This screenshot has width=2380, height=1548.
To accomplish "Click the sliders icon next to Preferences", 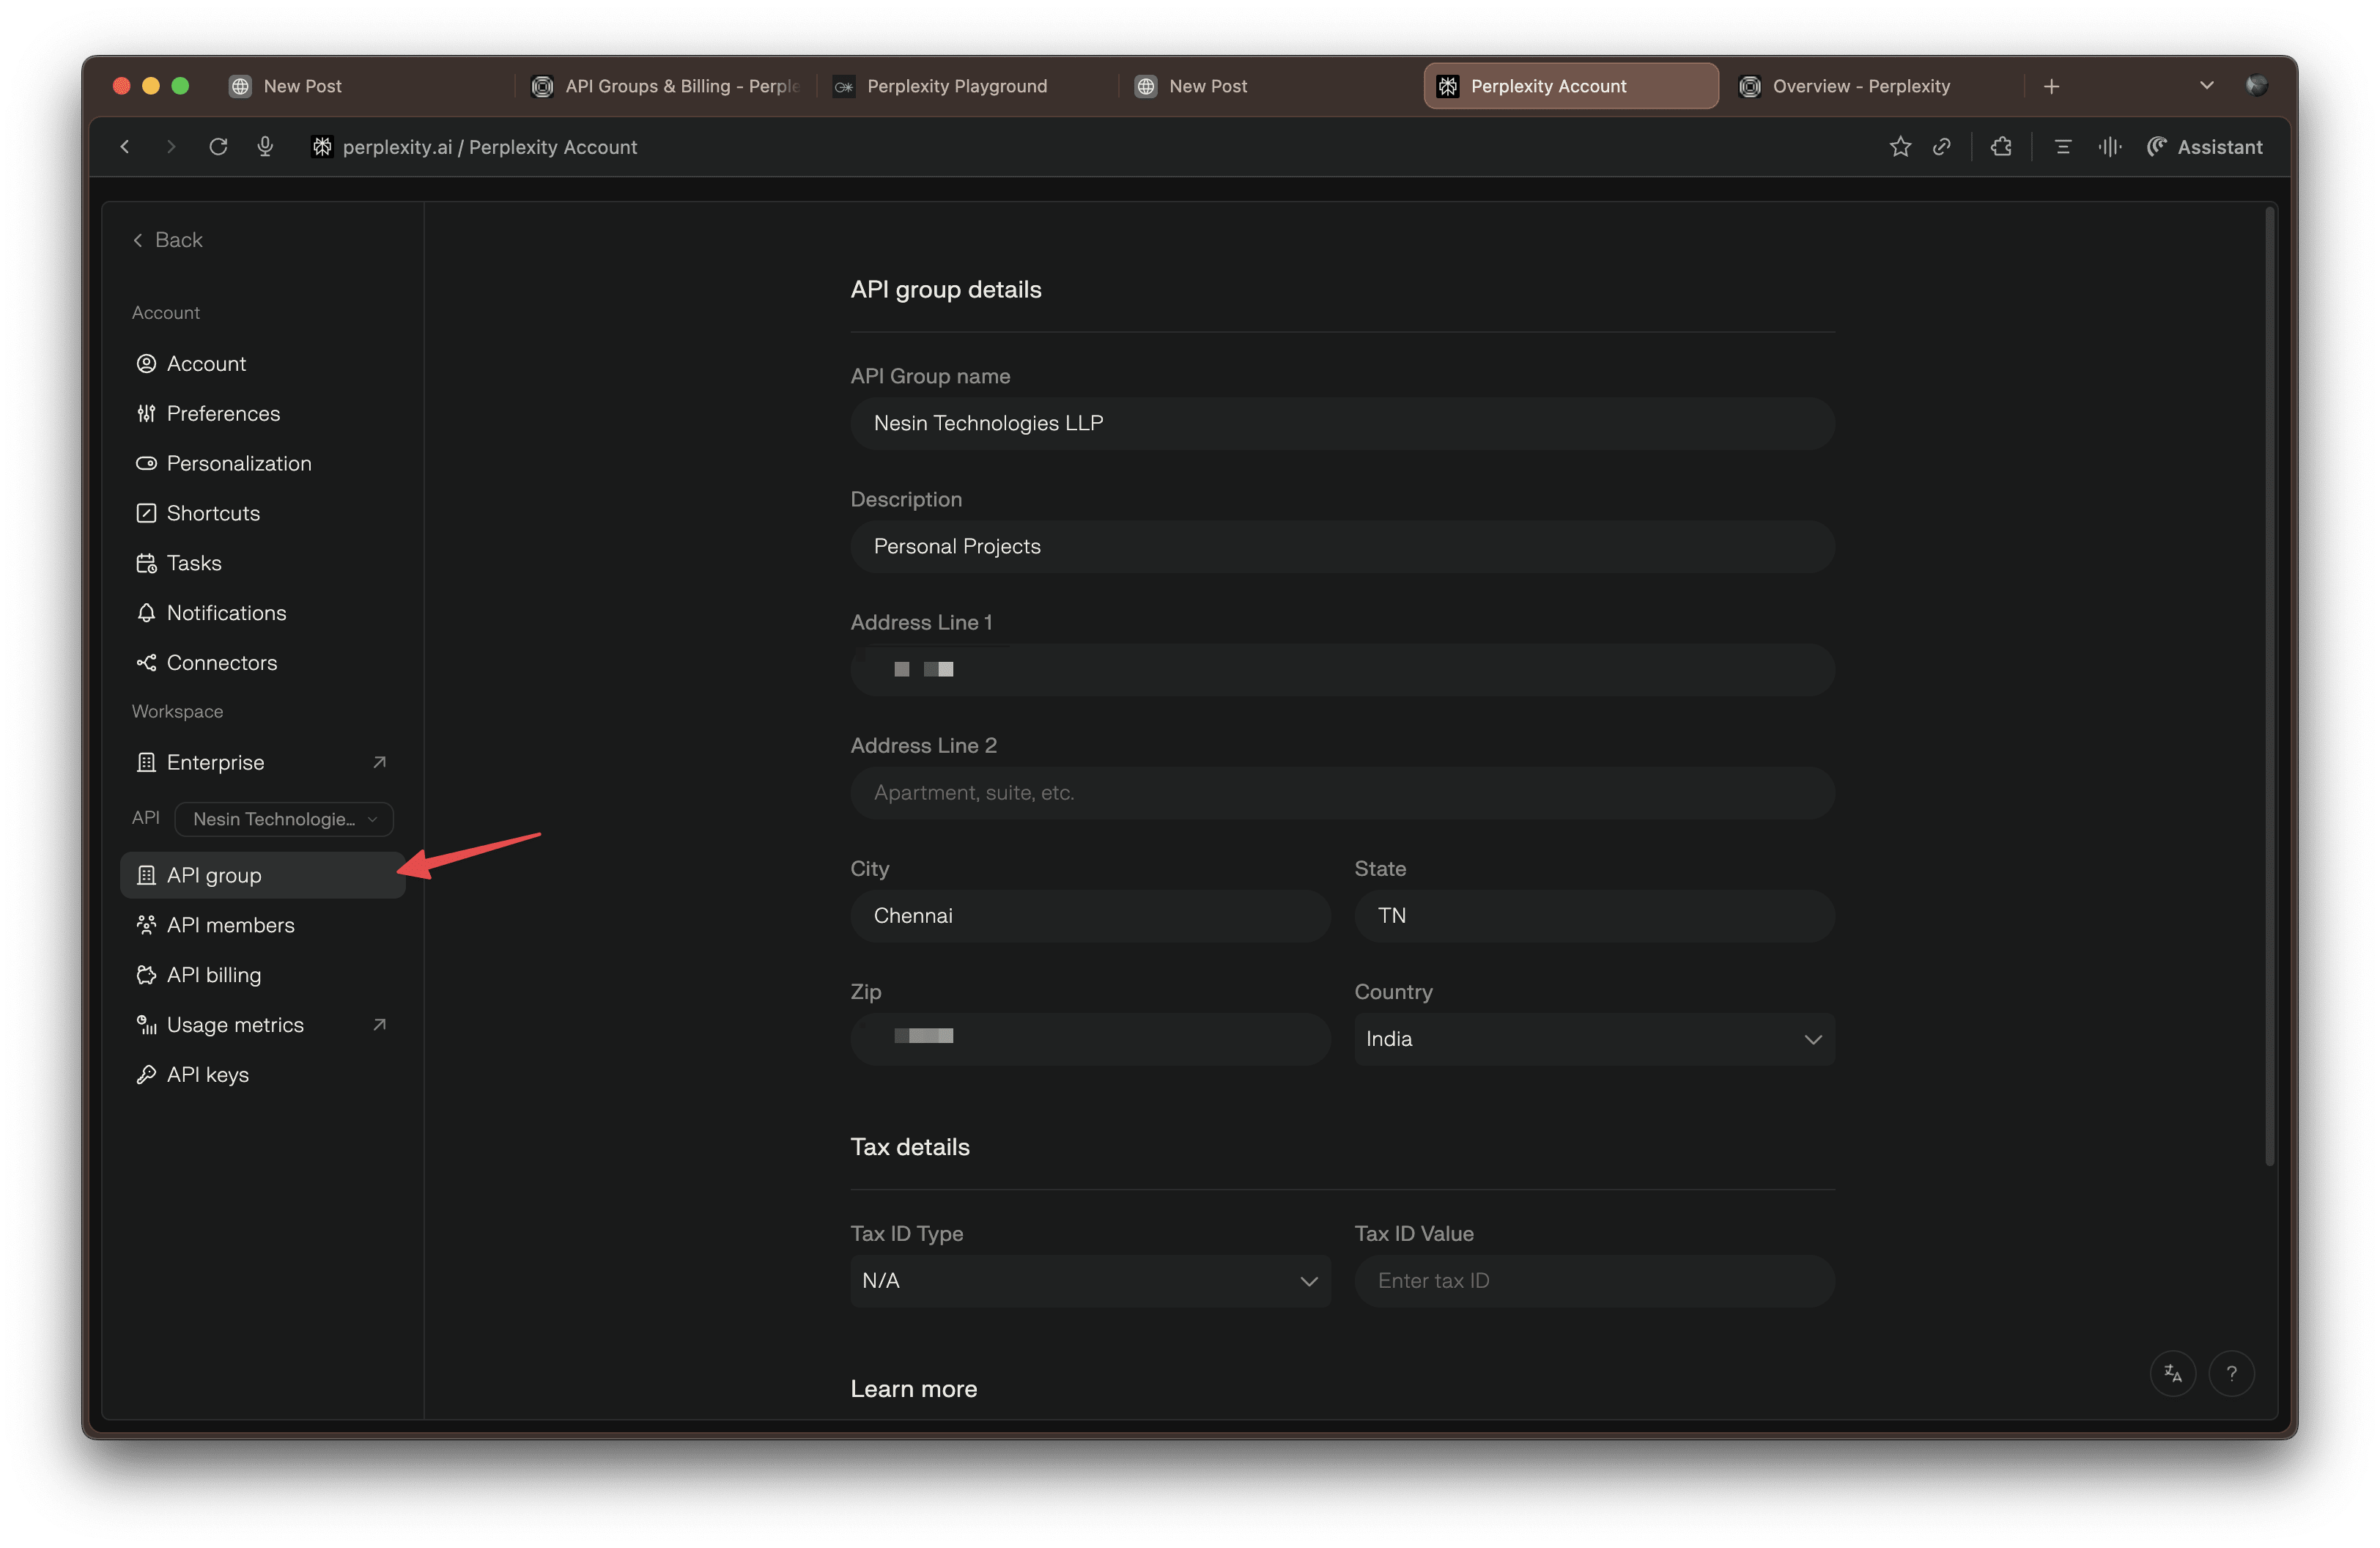I will pos(146,414).
